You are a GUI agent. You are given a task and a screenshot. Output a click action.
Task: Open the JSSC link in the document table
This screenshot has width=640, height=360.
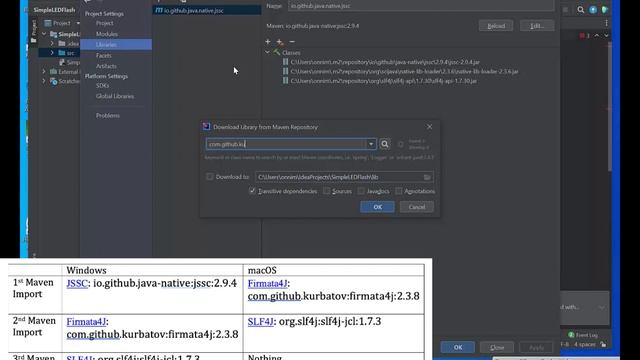pyautogui.click(x=77, y=283)
